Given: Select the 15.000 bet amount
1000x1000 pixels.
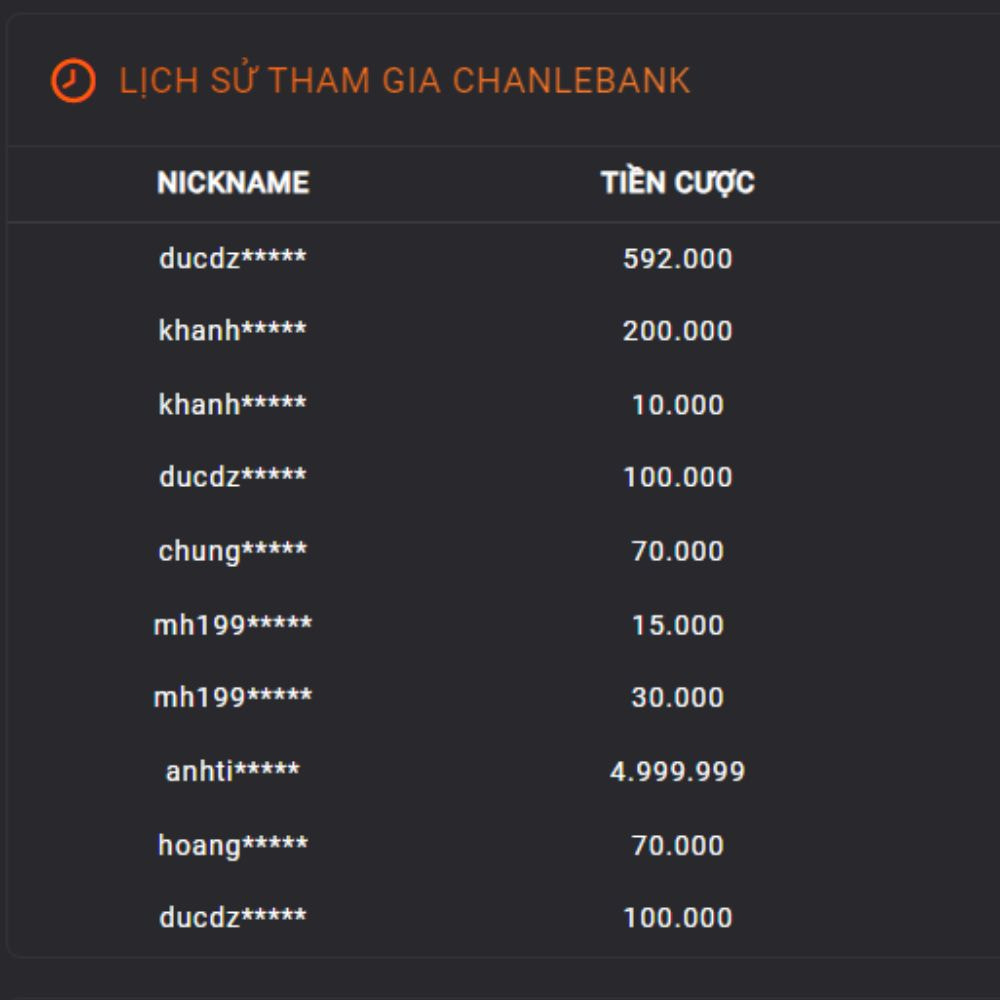Looking at the screenshot, I should [677, 625].
